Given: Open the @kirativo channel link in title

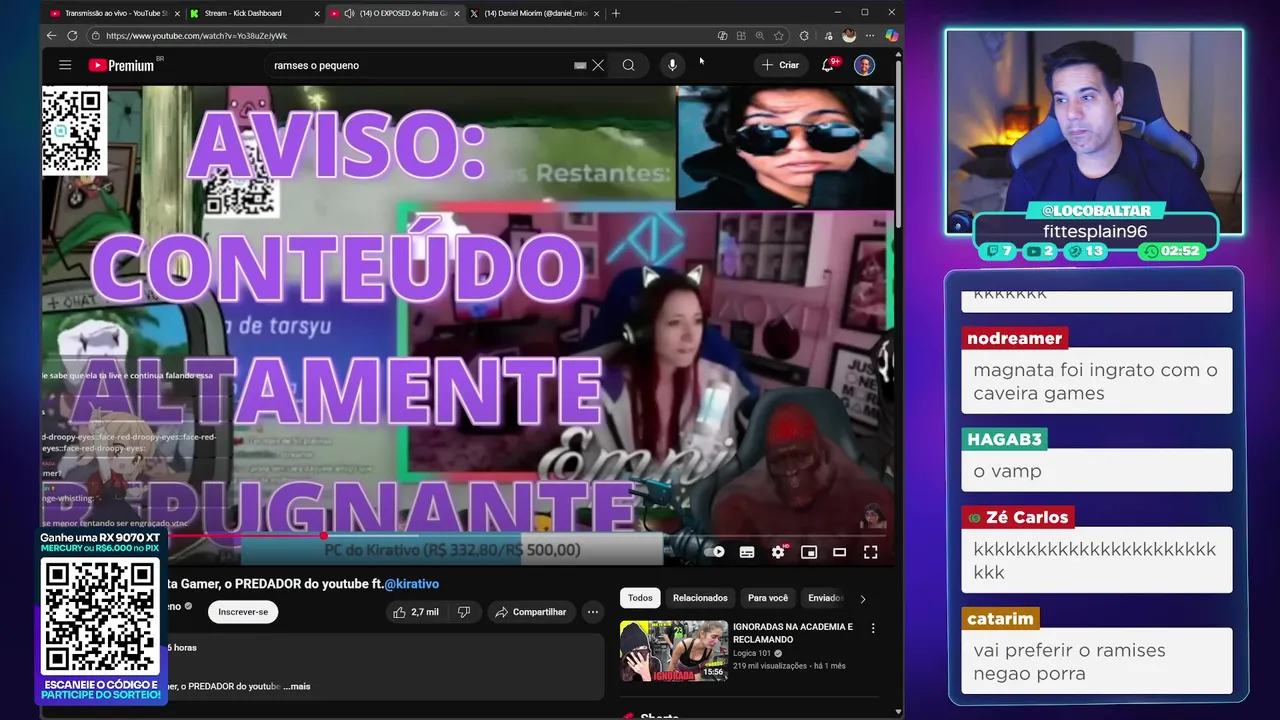Looking at the screenshot, I should (412, 584).
